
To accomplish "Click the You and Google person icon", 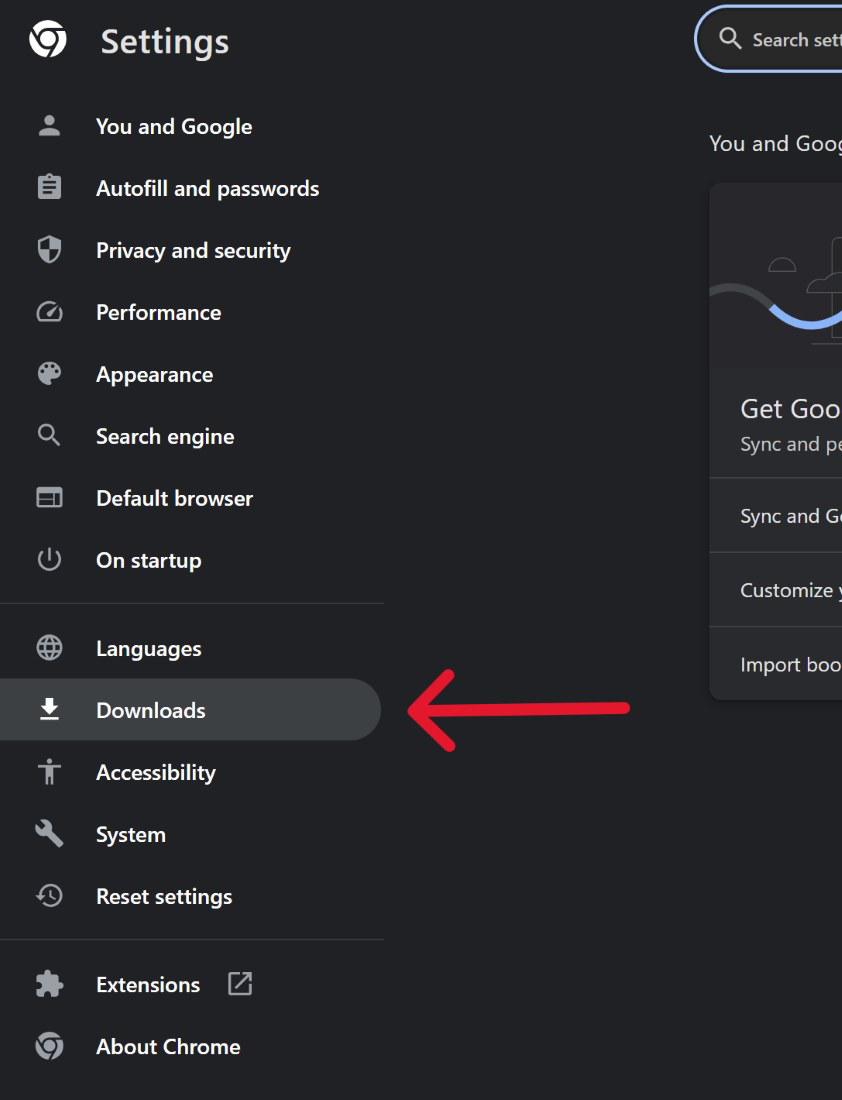I will click(49, 126).
